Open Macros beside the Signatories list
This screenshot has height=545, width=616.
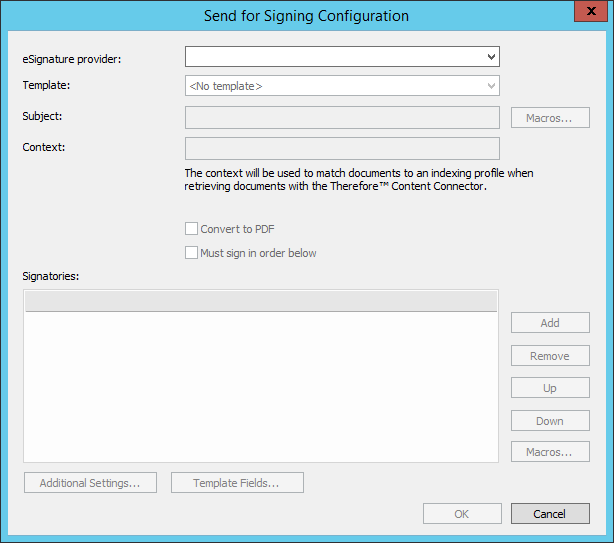pyautogui.click(x=550, y=451)
